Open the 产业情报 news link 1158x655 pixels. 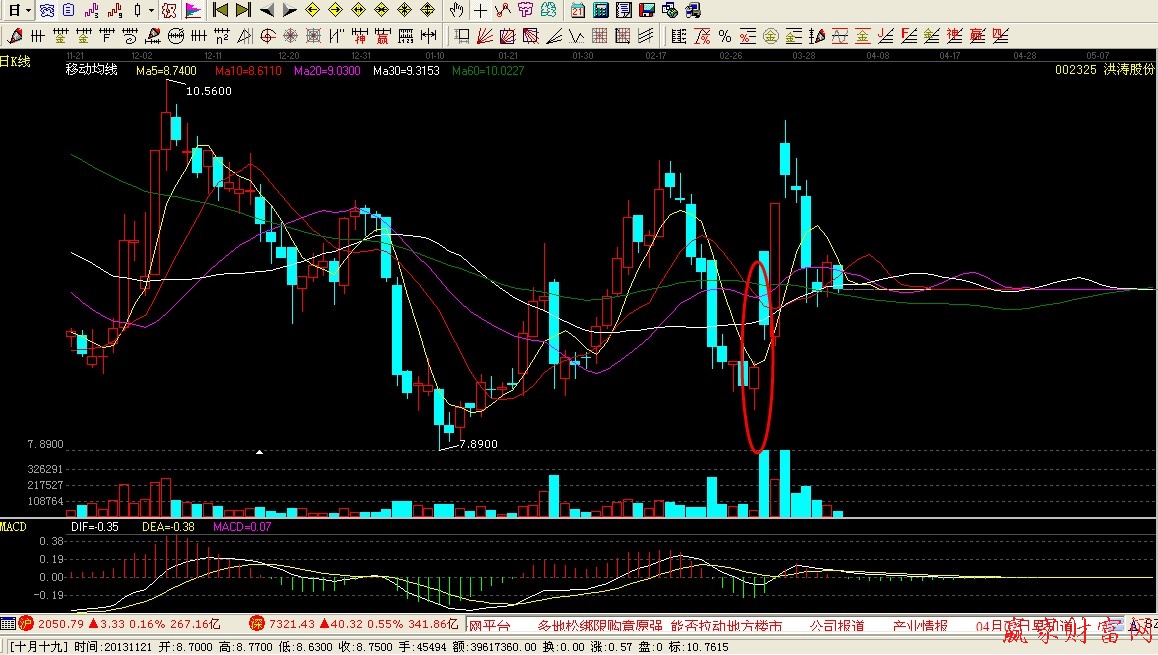[920, 625]
